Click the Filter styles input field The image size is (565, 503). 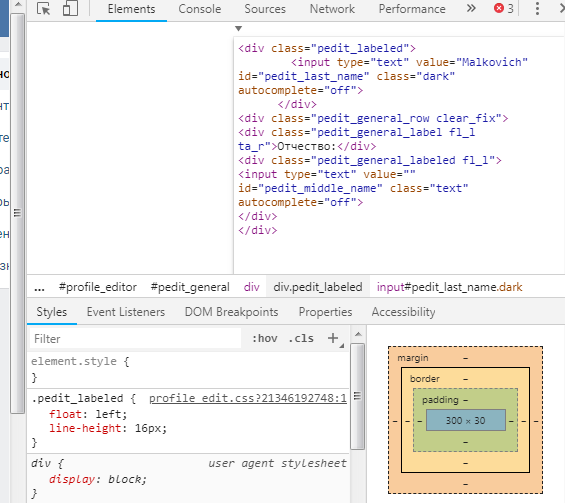[x=135, y=339]
